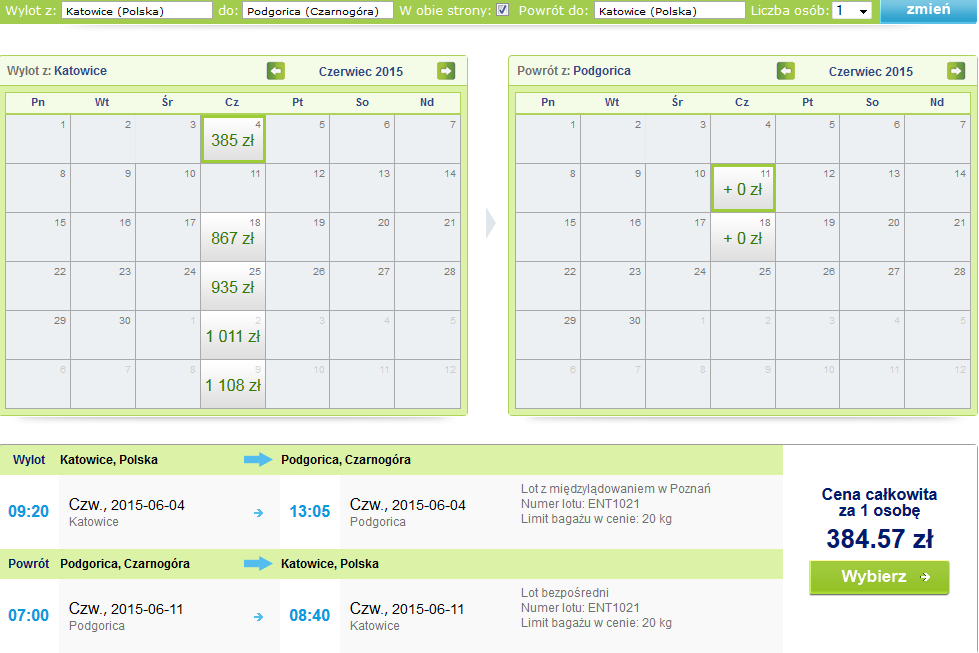Click return departure time 07:00

click(29, 616)
